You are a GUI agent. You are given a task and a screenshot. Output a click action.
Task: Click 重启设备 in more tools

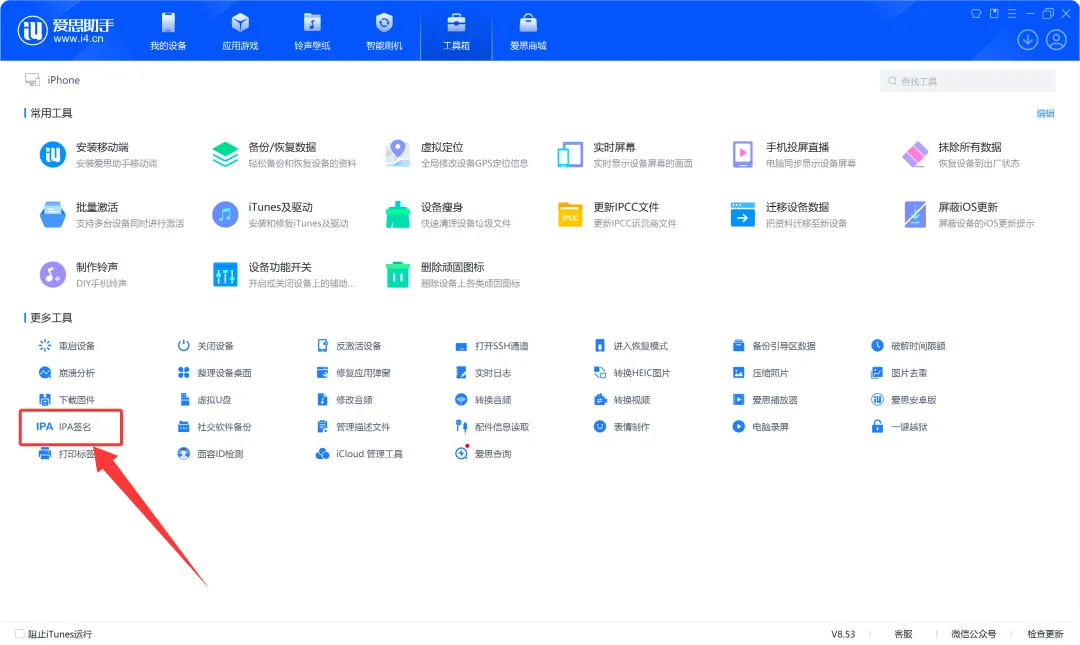67,346
